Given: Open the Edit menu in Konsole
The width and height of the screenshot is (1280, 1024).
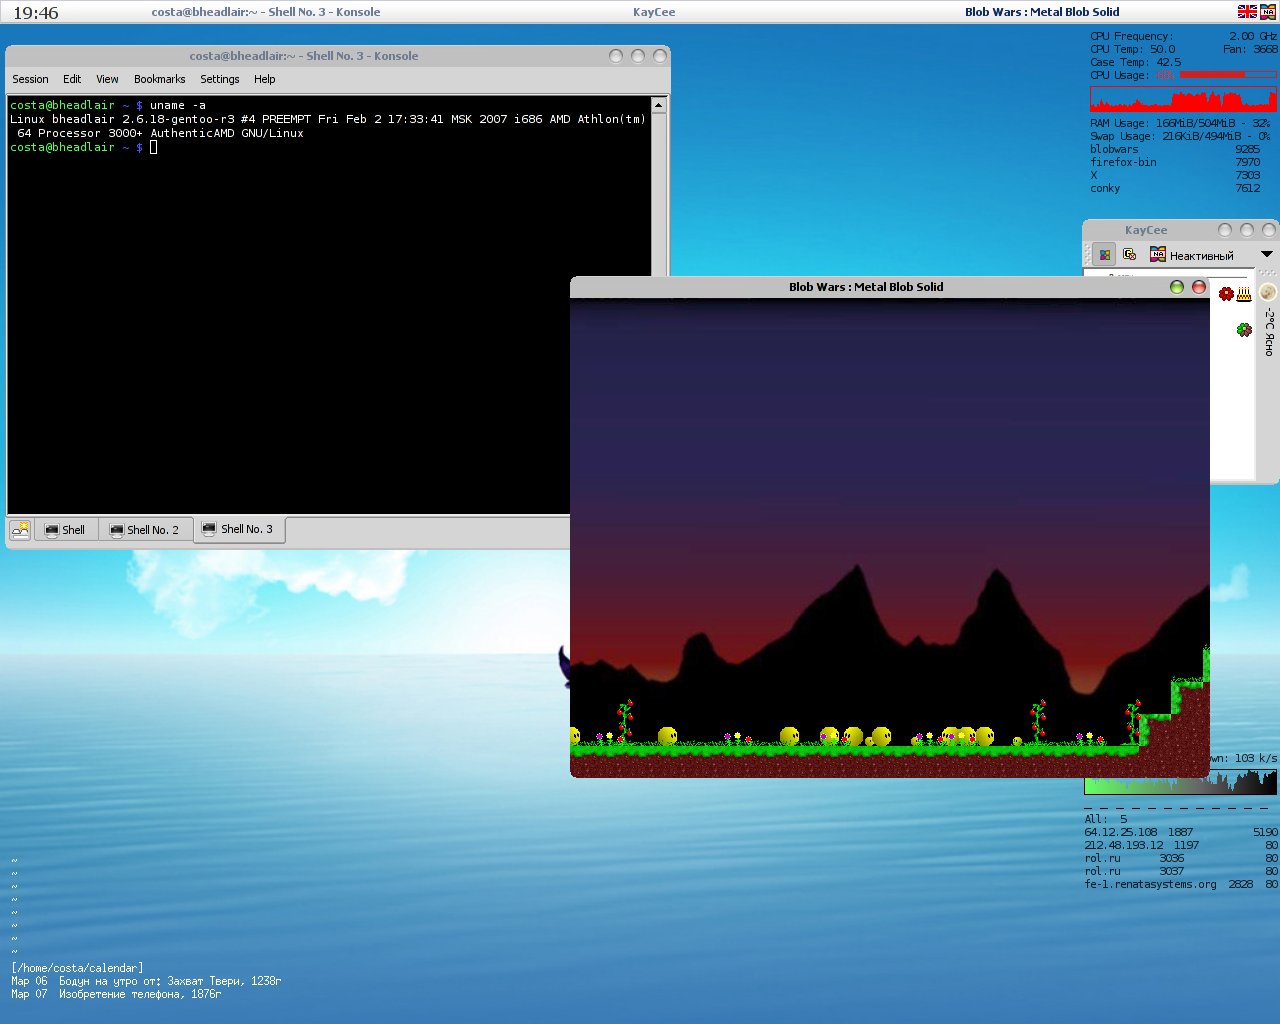Looking at the screenshot, I should (x=72, y=79).
